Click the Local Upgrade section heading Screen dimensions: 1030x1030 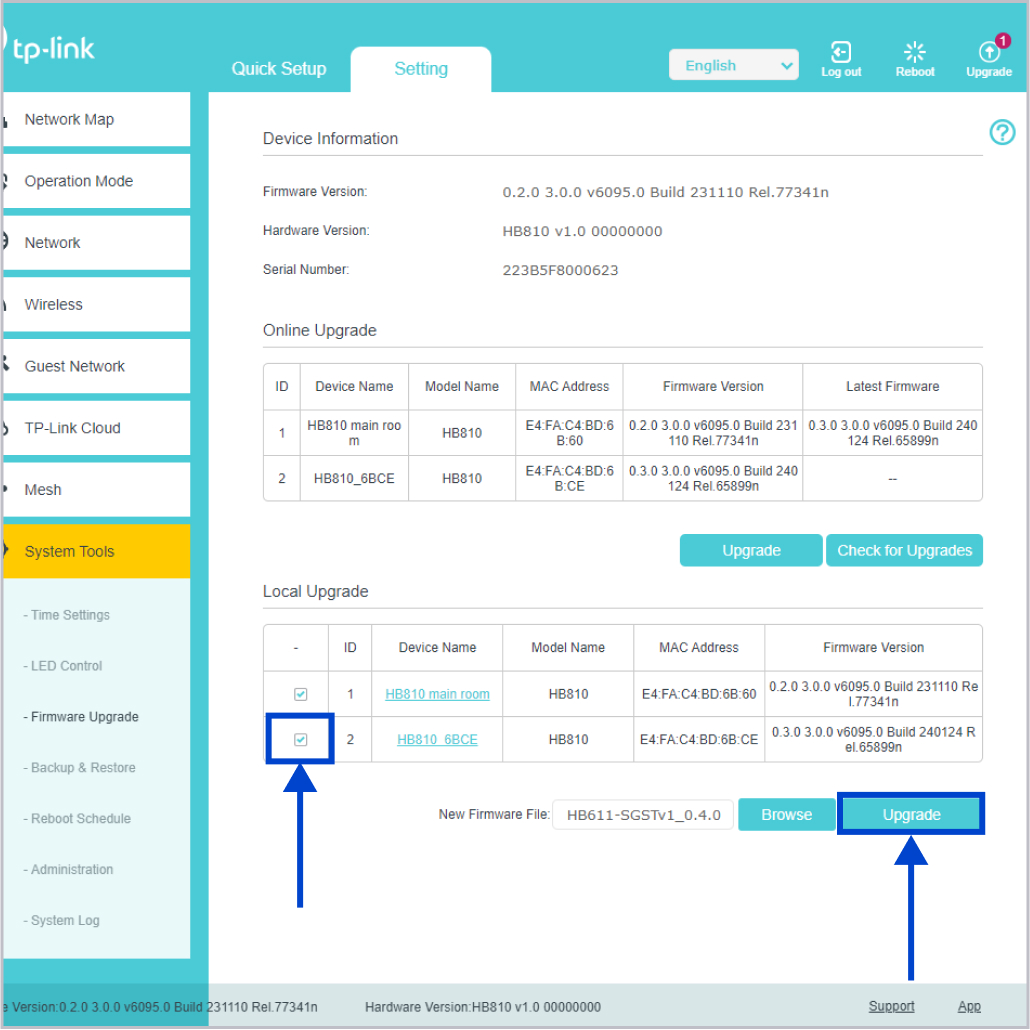pyautogui.click(x=315, y=592)
